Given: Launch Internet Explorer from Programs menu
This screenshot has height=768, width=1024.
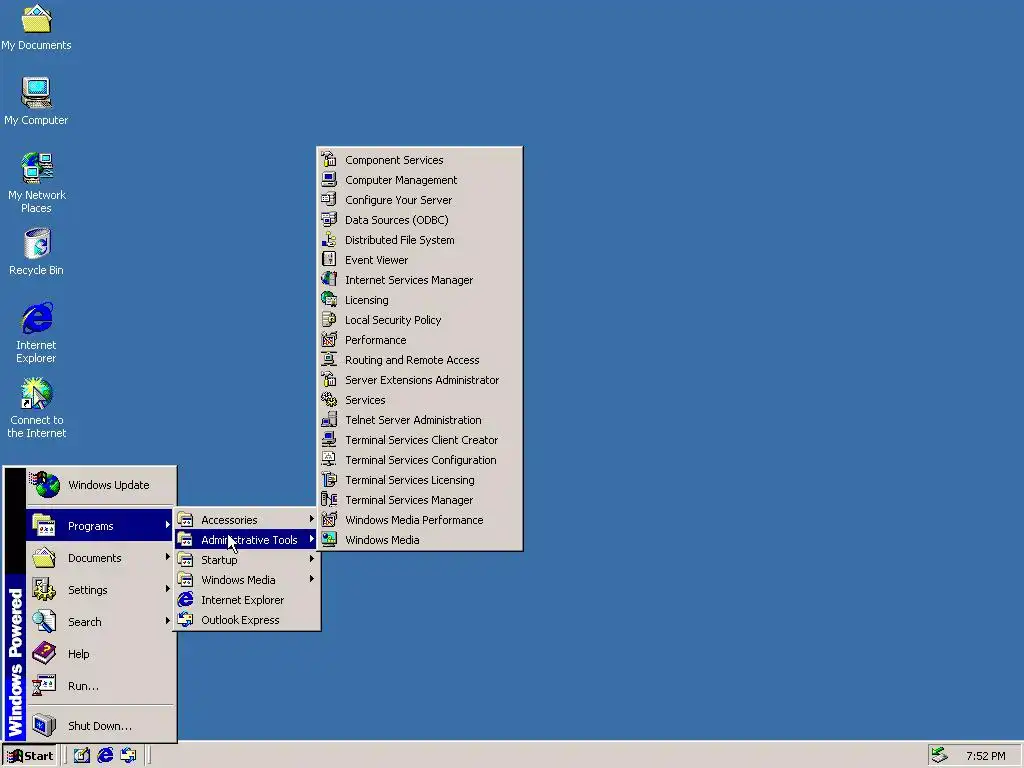Looking at the screenshot, I should coord(247,600).
